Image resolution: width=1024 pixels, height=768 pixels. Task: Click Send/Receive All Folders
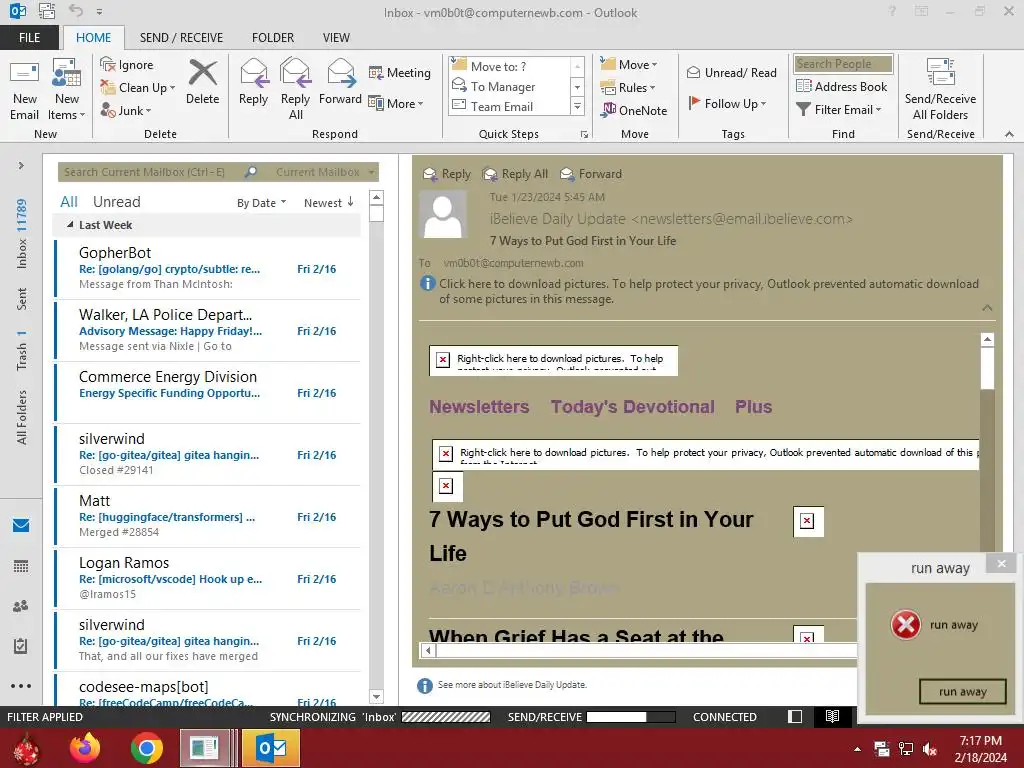(940, 90)
